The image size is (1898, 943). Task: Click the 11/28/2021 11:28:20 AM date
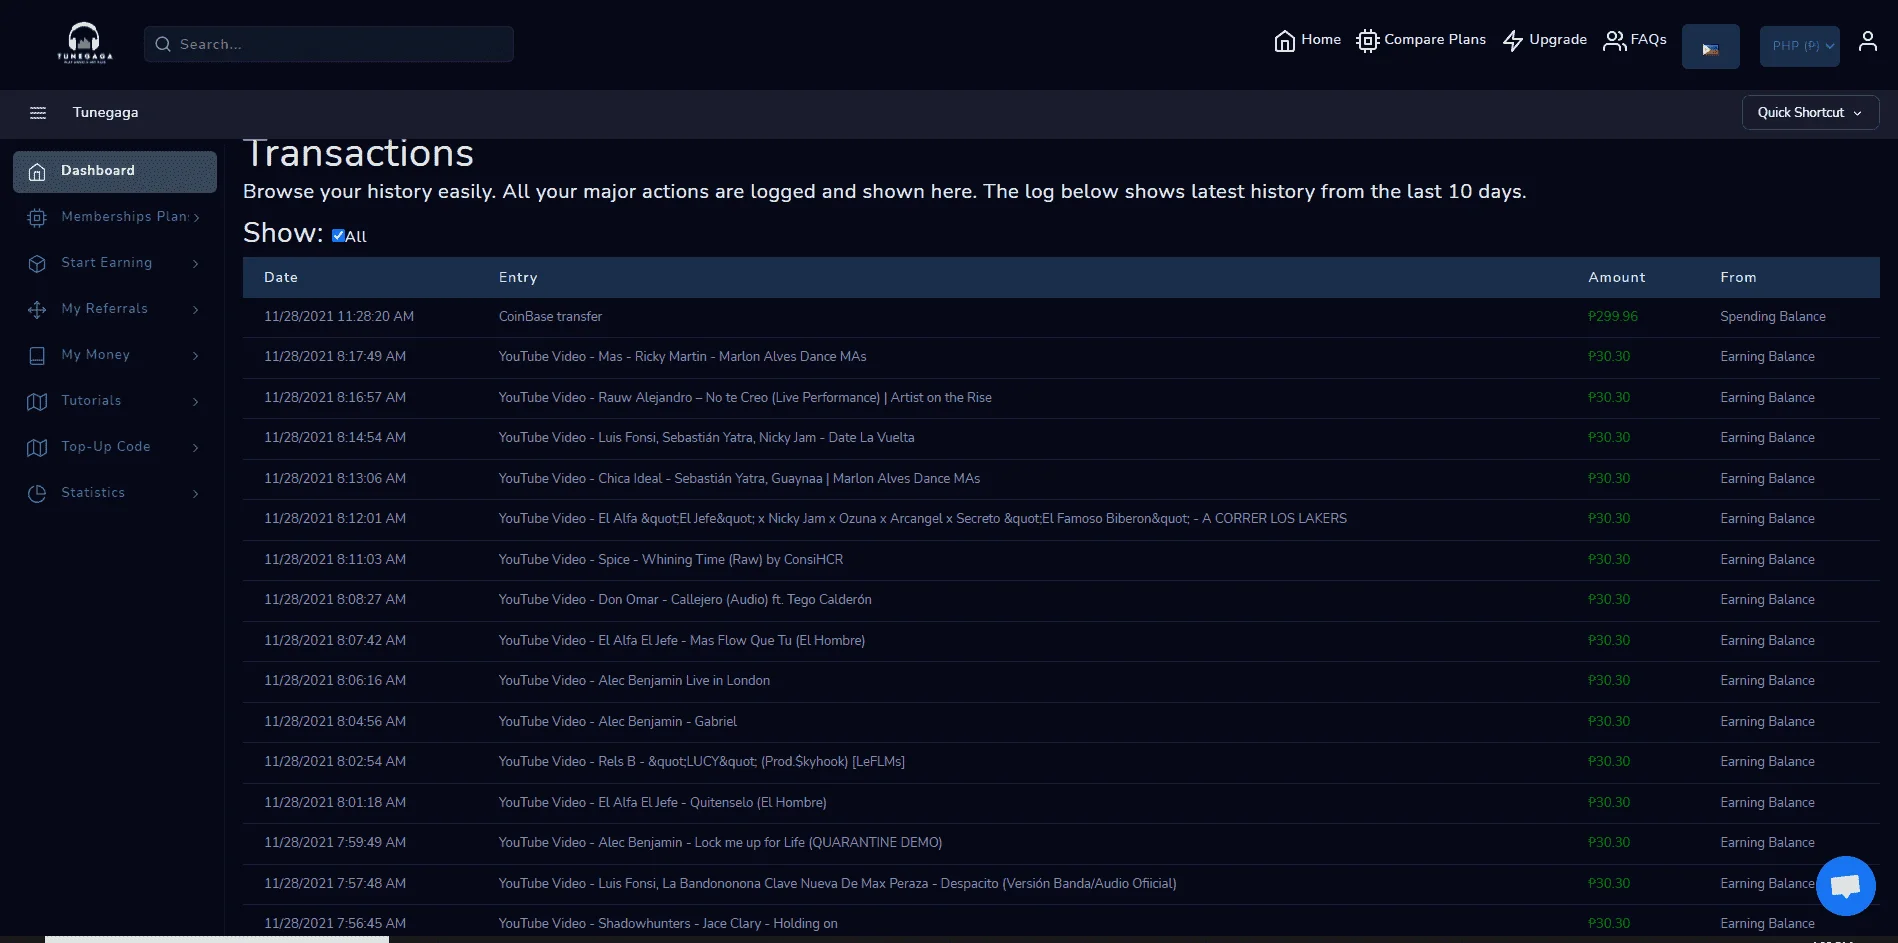coord(339,317)
